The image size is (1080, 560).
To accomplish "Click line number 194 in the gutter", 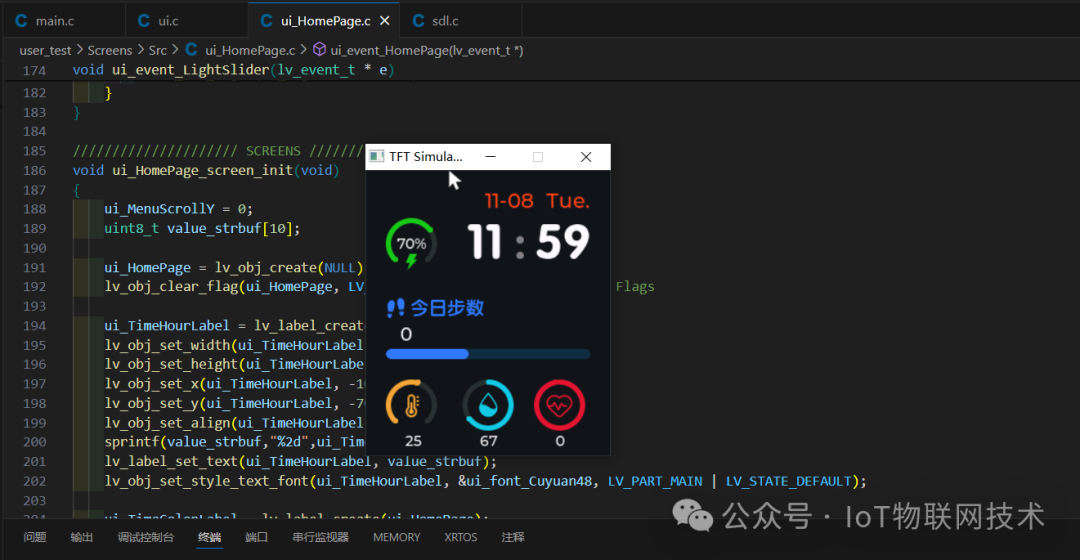I will click(34, 326).
